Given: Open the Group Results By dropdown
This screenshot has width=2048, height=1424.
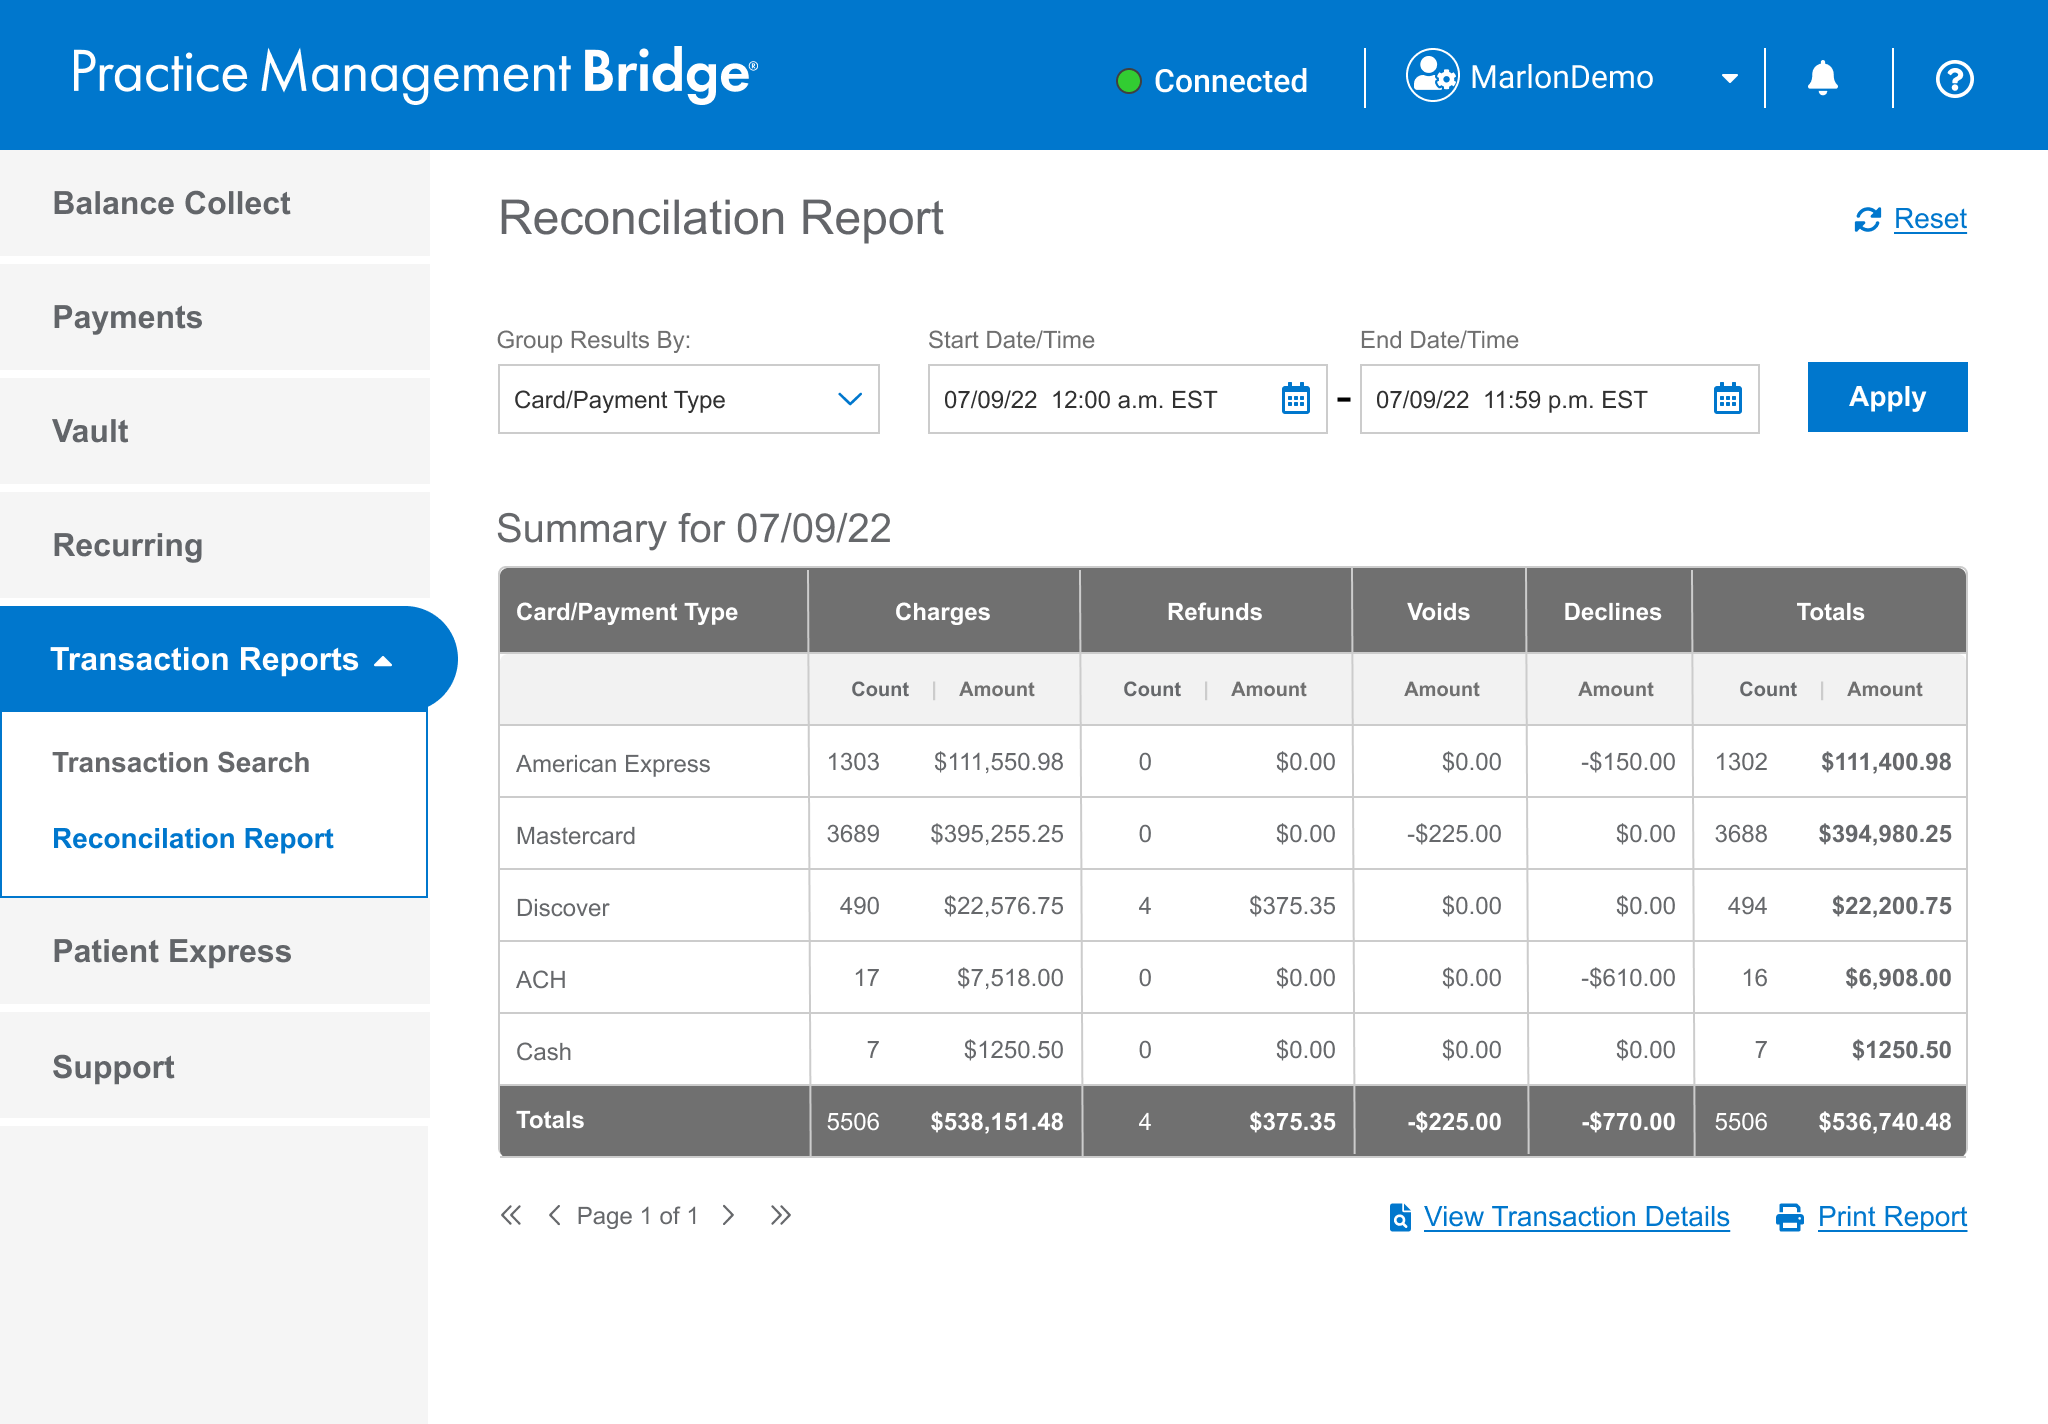Looking at the screenshot, I should [x=688, y=399].
